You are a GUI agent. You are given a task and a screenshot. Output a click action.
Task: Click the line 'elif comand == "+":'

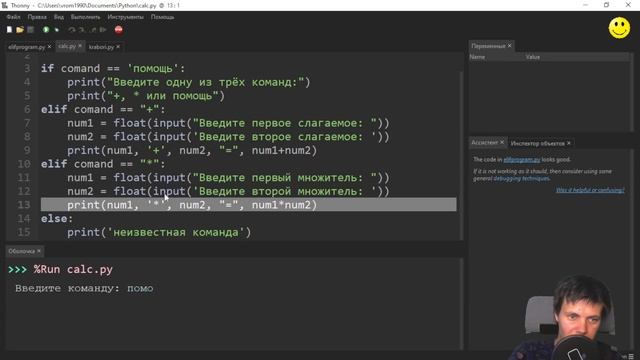pyautogui.click(x=103, y=109)
